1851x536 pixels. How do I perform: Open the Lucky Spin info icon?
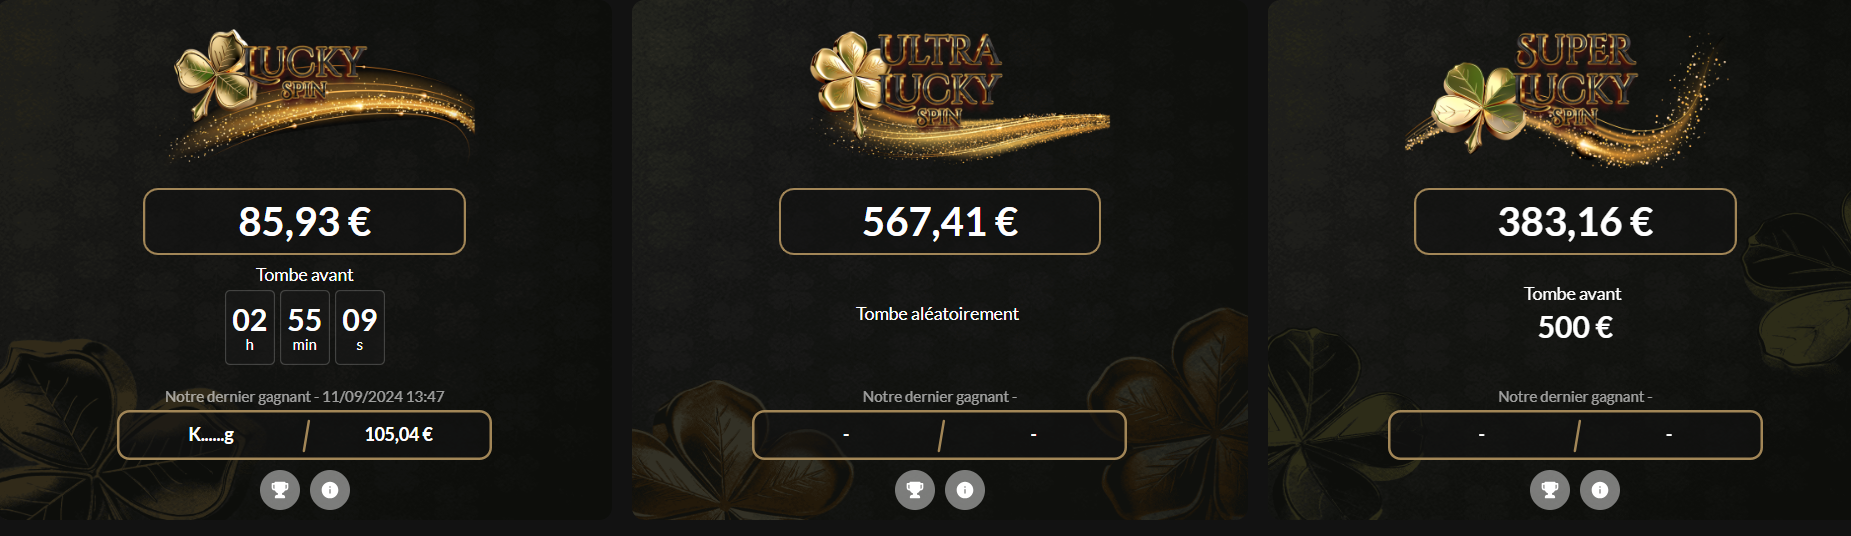(330, 490)
